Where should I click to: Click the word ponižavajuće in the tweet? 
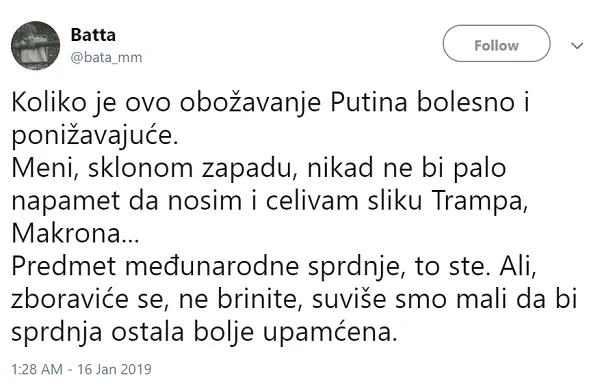95,136
